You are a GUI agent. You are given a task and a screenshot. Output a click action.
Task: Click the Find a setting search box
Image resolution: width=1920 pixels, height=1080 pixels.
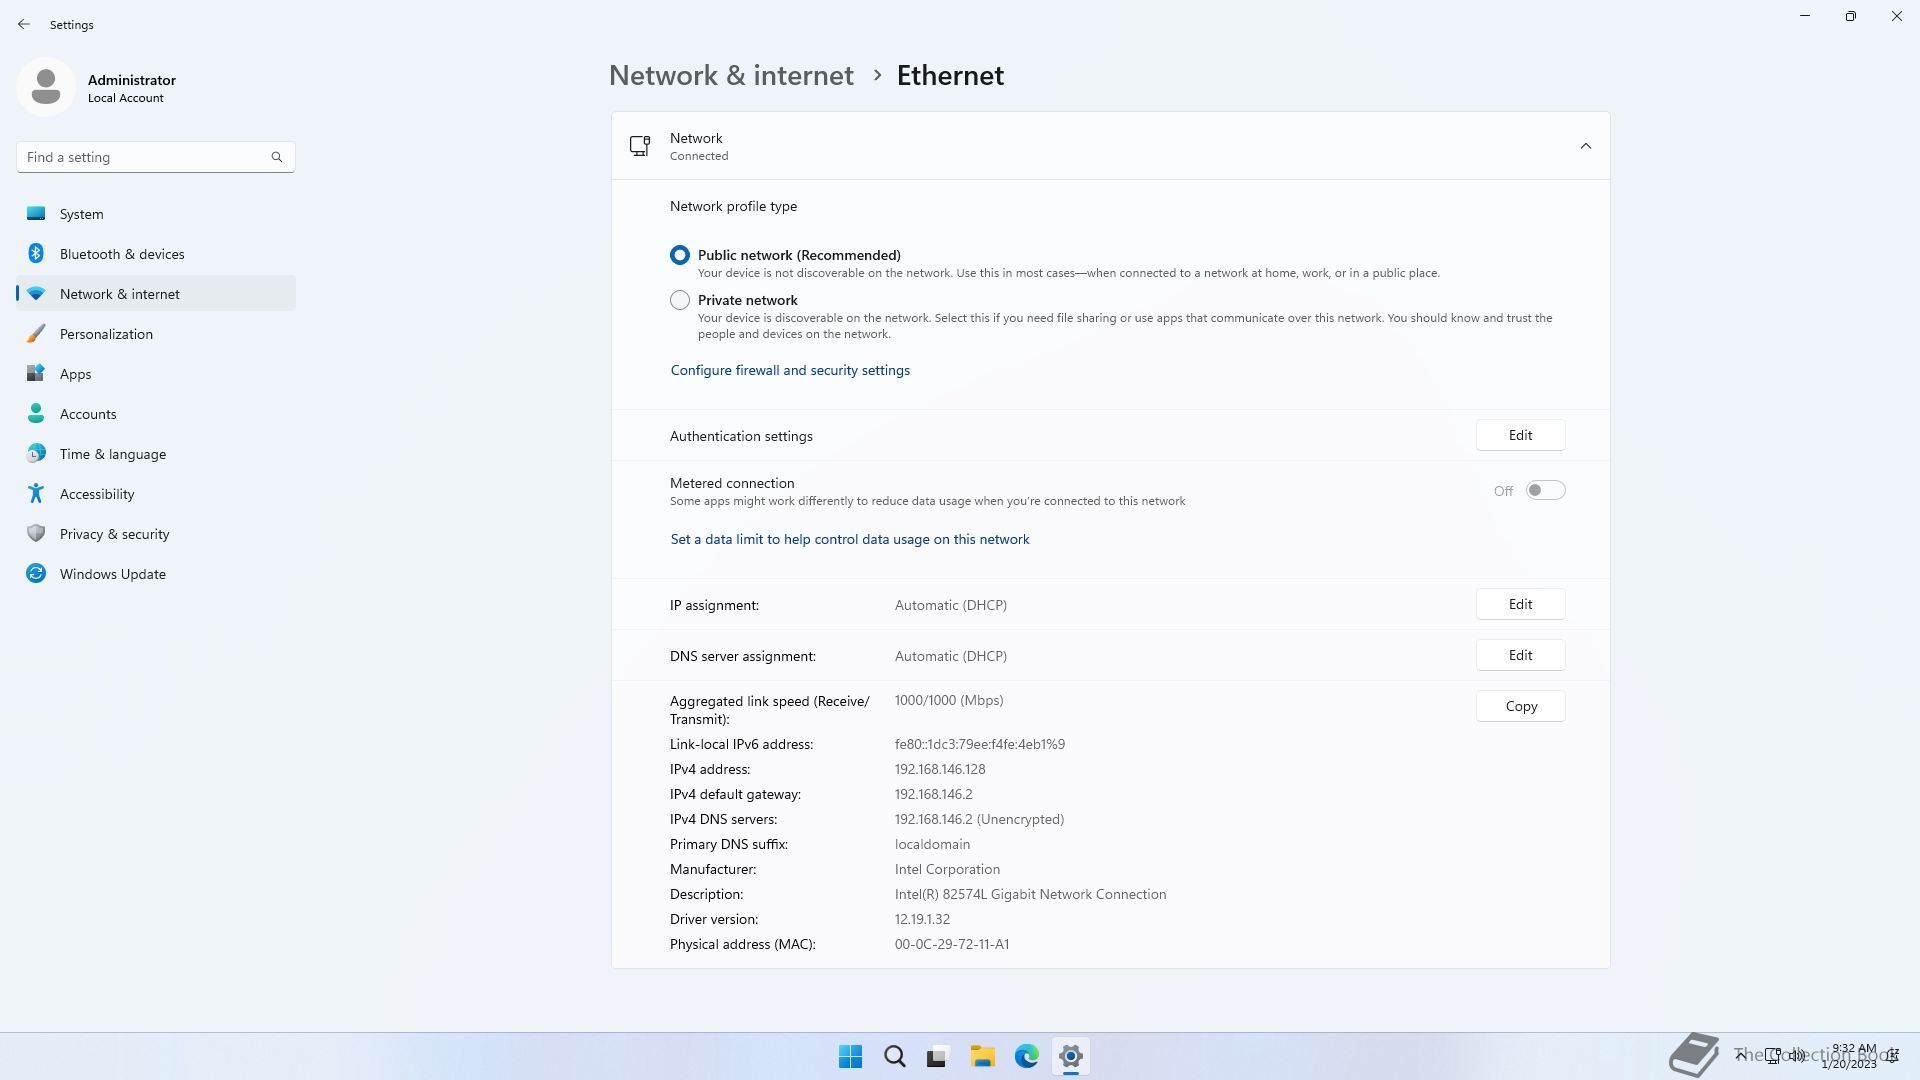coord(145,157)
